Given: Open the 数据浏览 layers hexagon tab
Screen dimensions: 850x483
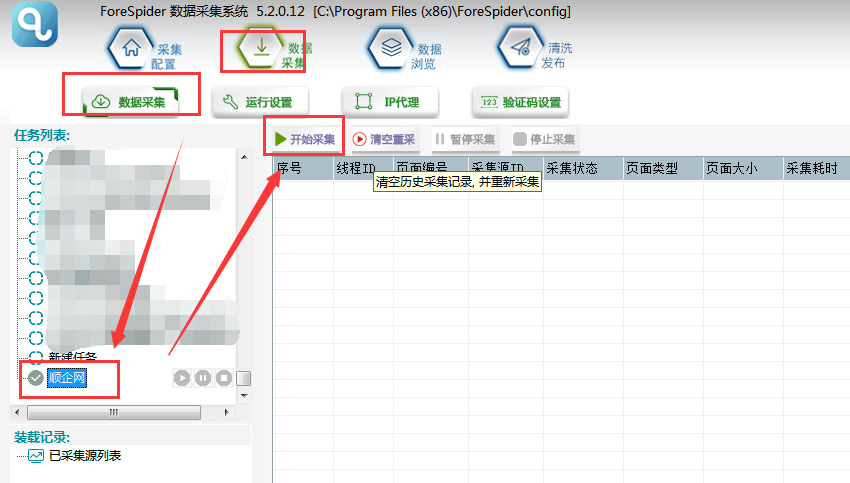Looking at the screenshot, I should click(x=404, y=50).
